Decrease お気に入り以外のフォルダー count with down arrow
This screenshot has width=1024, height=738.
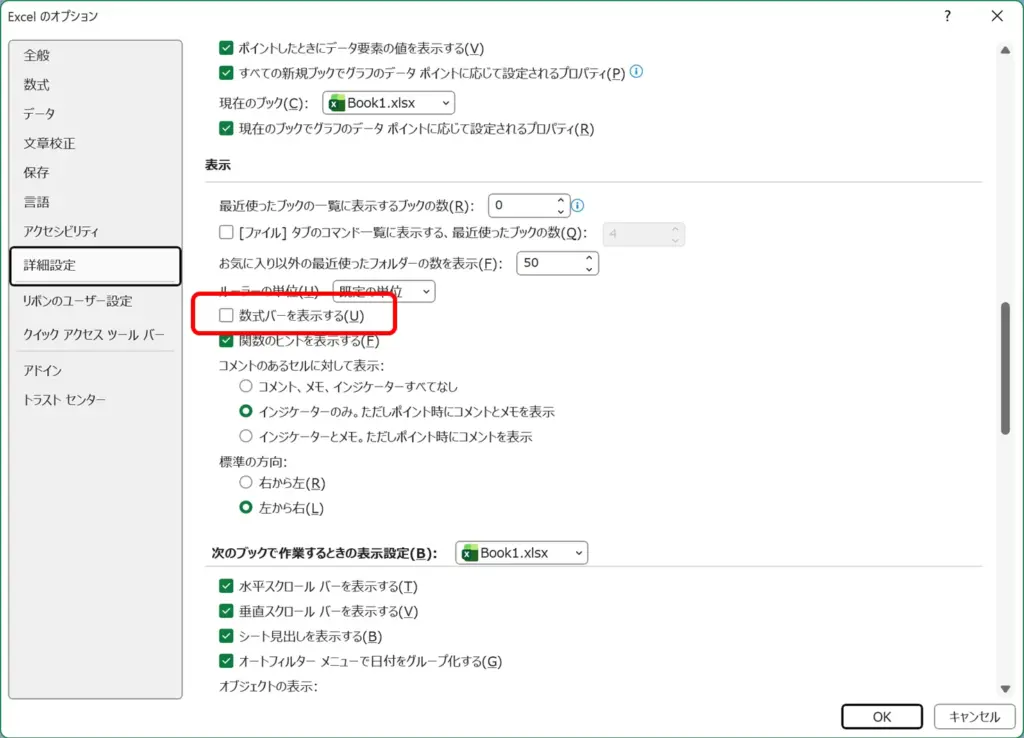[x=589, y=269]
